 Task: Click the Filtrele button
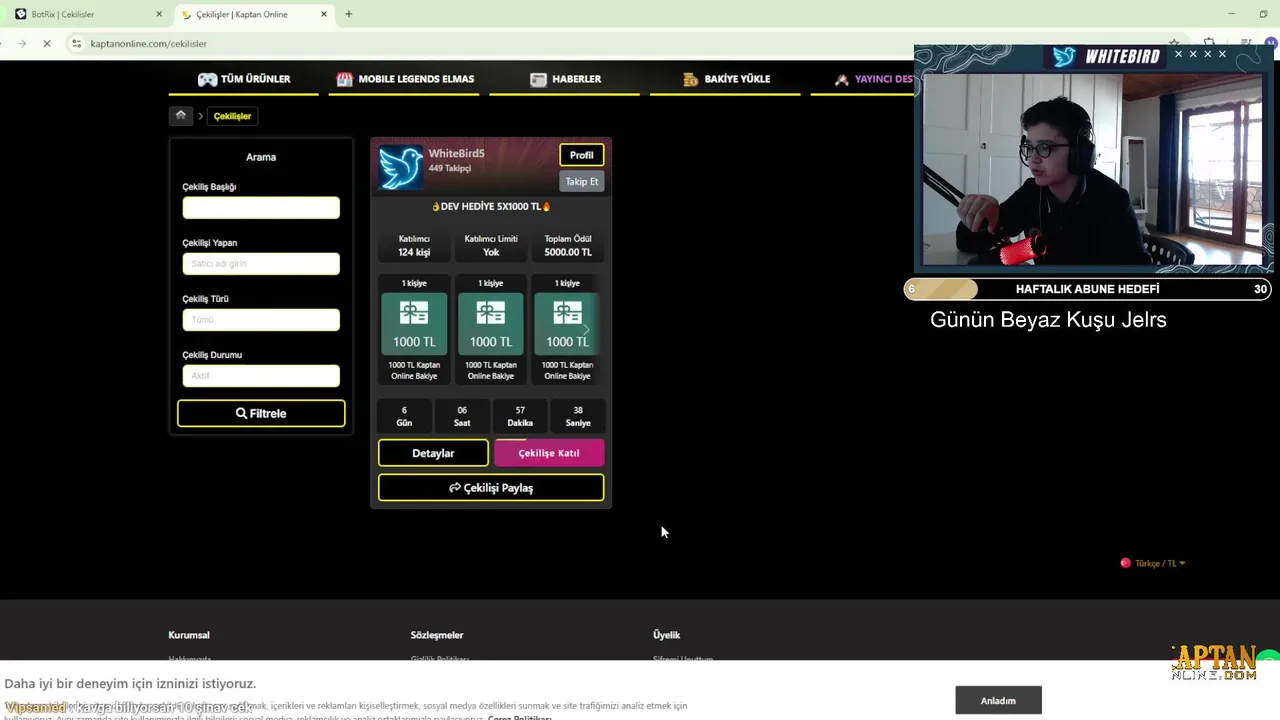(x=261, y=413)
